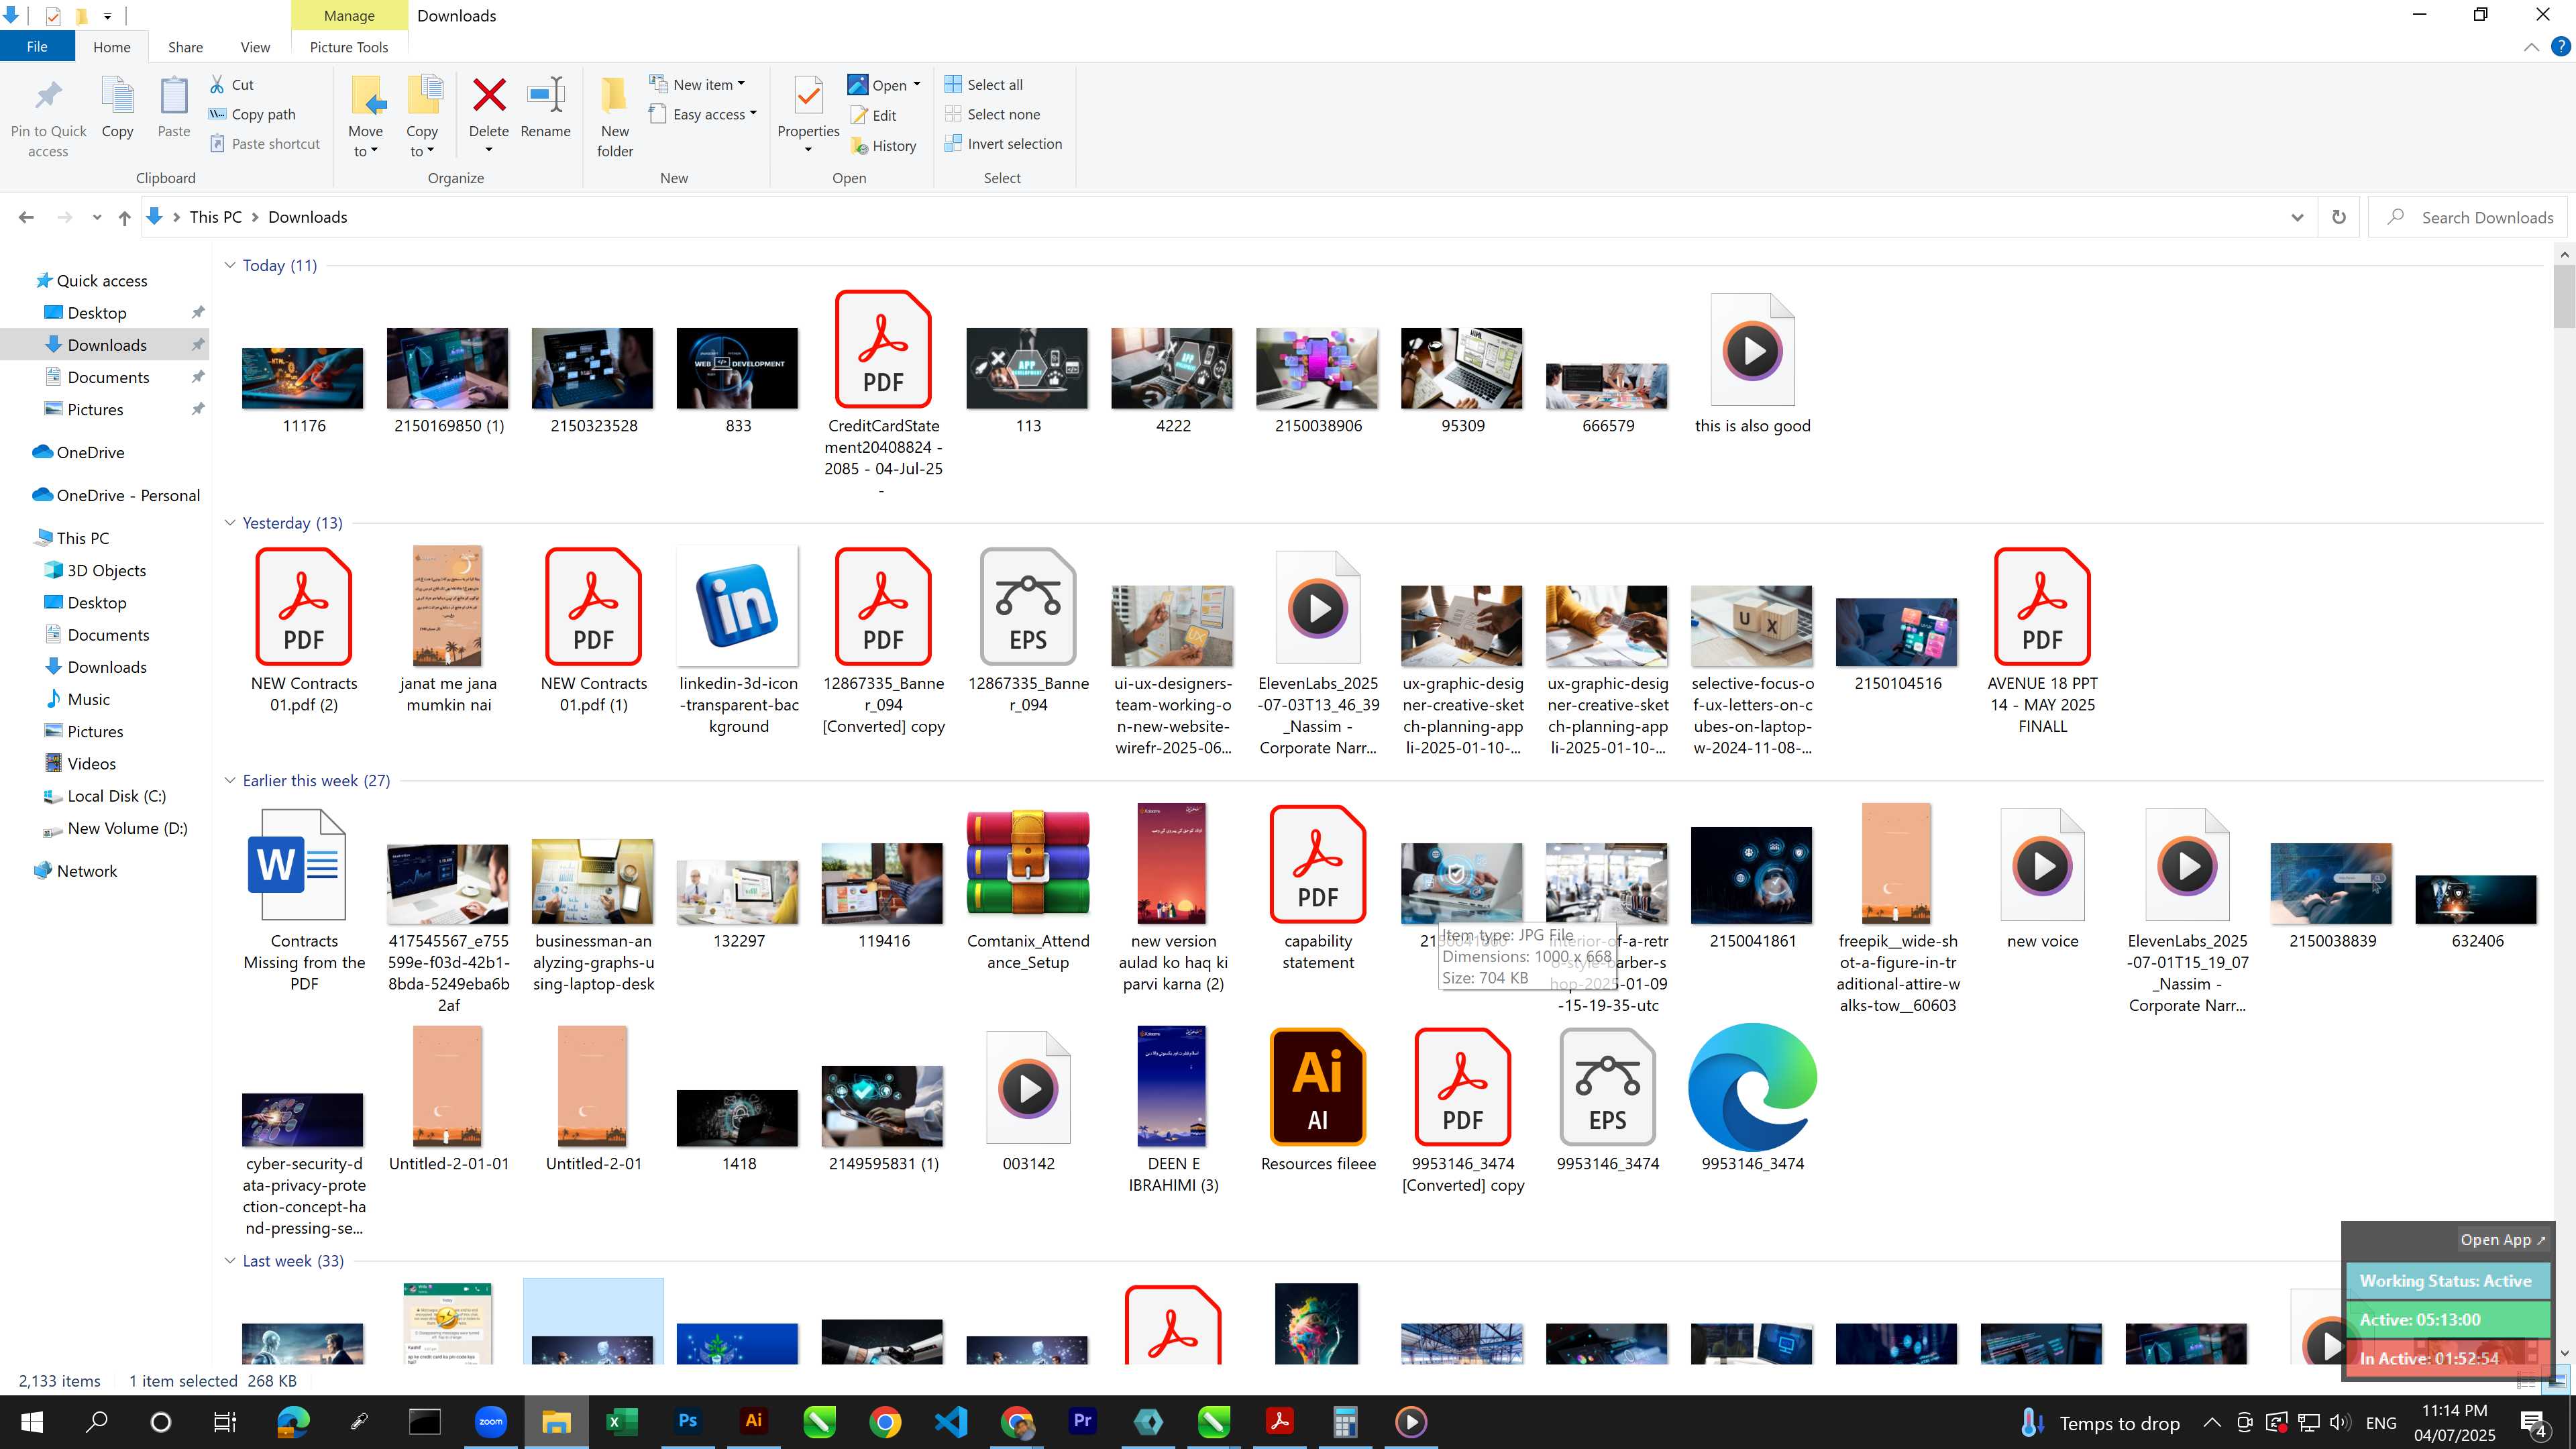Launch Premiere Pro from taskbar
Image resolution: width=2576 pixels, height=1449 pixels.
1082,1421
